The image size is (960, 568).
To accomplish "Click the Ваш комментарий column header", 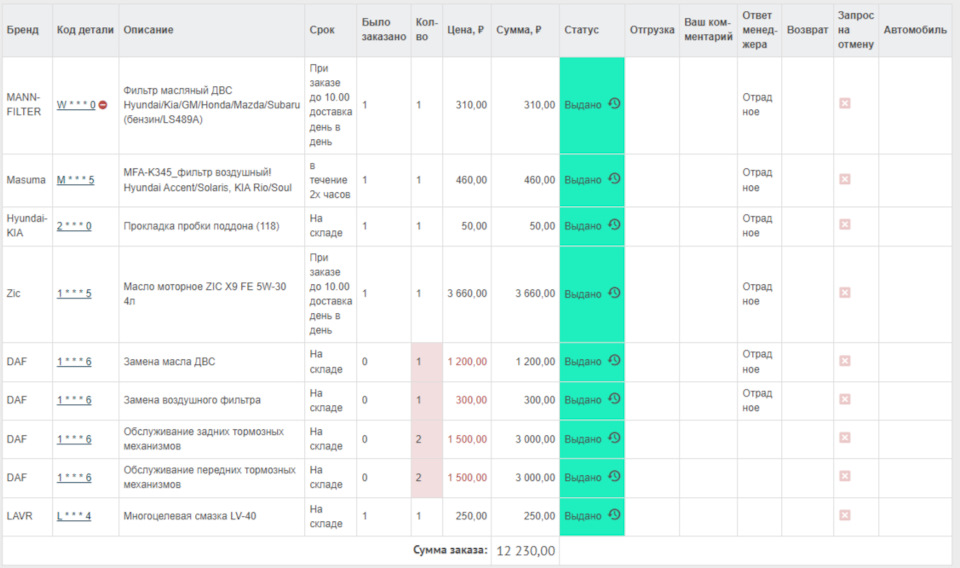I will (x=708, y=29).
